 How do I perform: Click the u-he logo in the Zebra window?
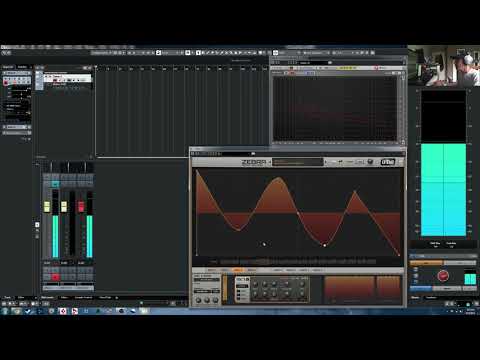tap(388, 162)
